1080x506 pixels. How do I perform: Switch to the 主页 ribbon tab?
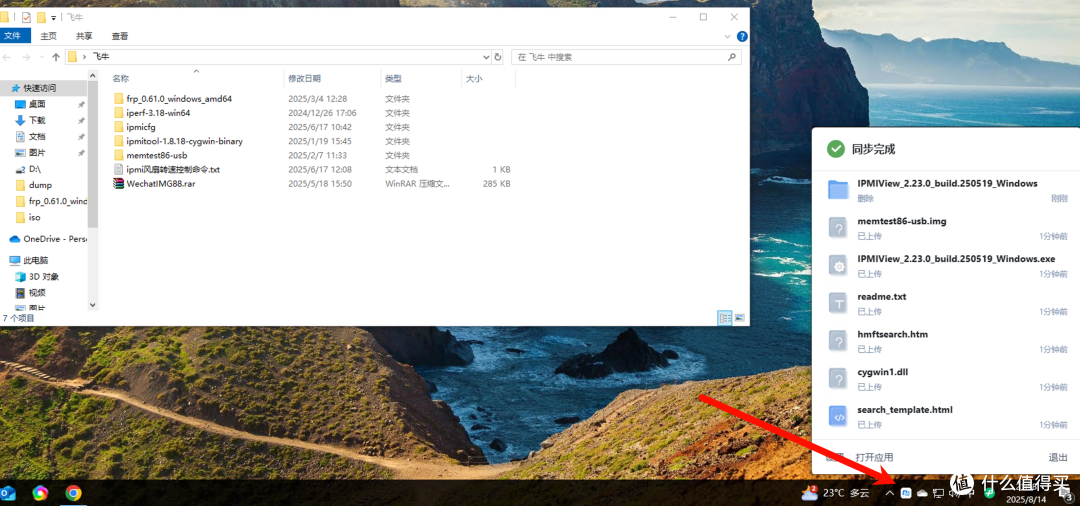click(48, 36)
